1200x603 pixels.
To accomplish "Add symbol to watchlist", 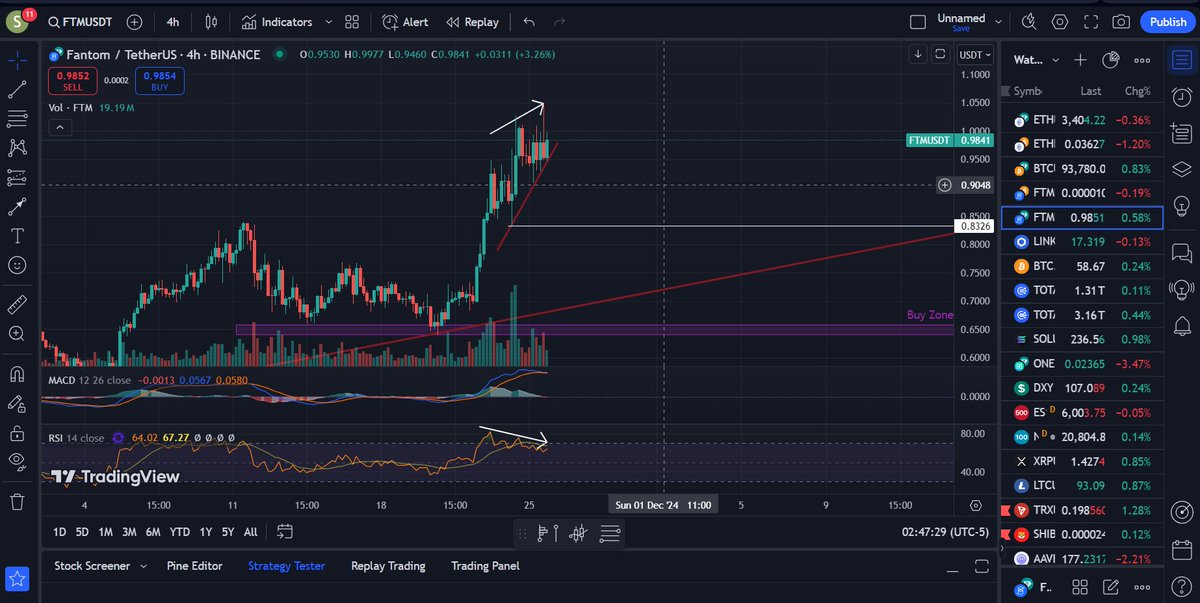I will tap(1080, 60).
